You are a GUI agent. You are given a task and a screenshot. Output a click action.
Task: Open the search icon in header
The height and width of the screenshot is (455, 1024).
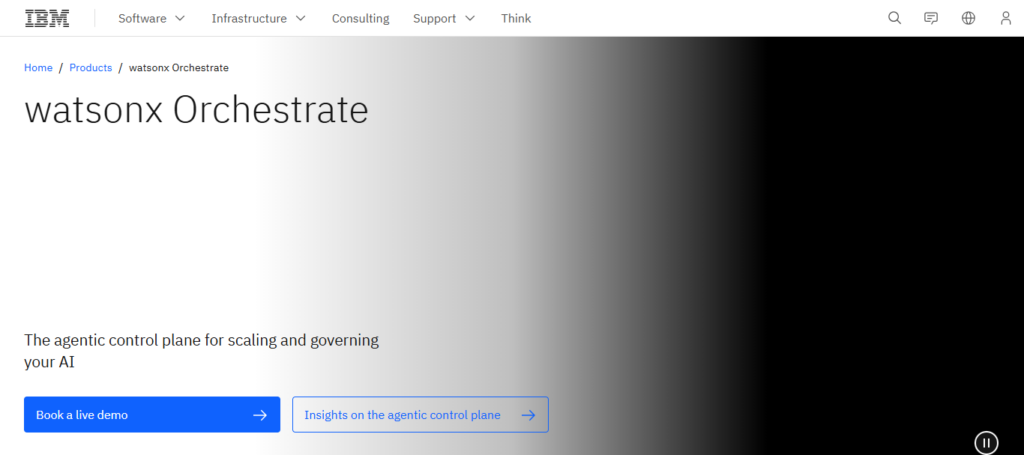pyautogui.click(x=895, y=18)
